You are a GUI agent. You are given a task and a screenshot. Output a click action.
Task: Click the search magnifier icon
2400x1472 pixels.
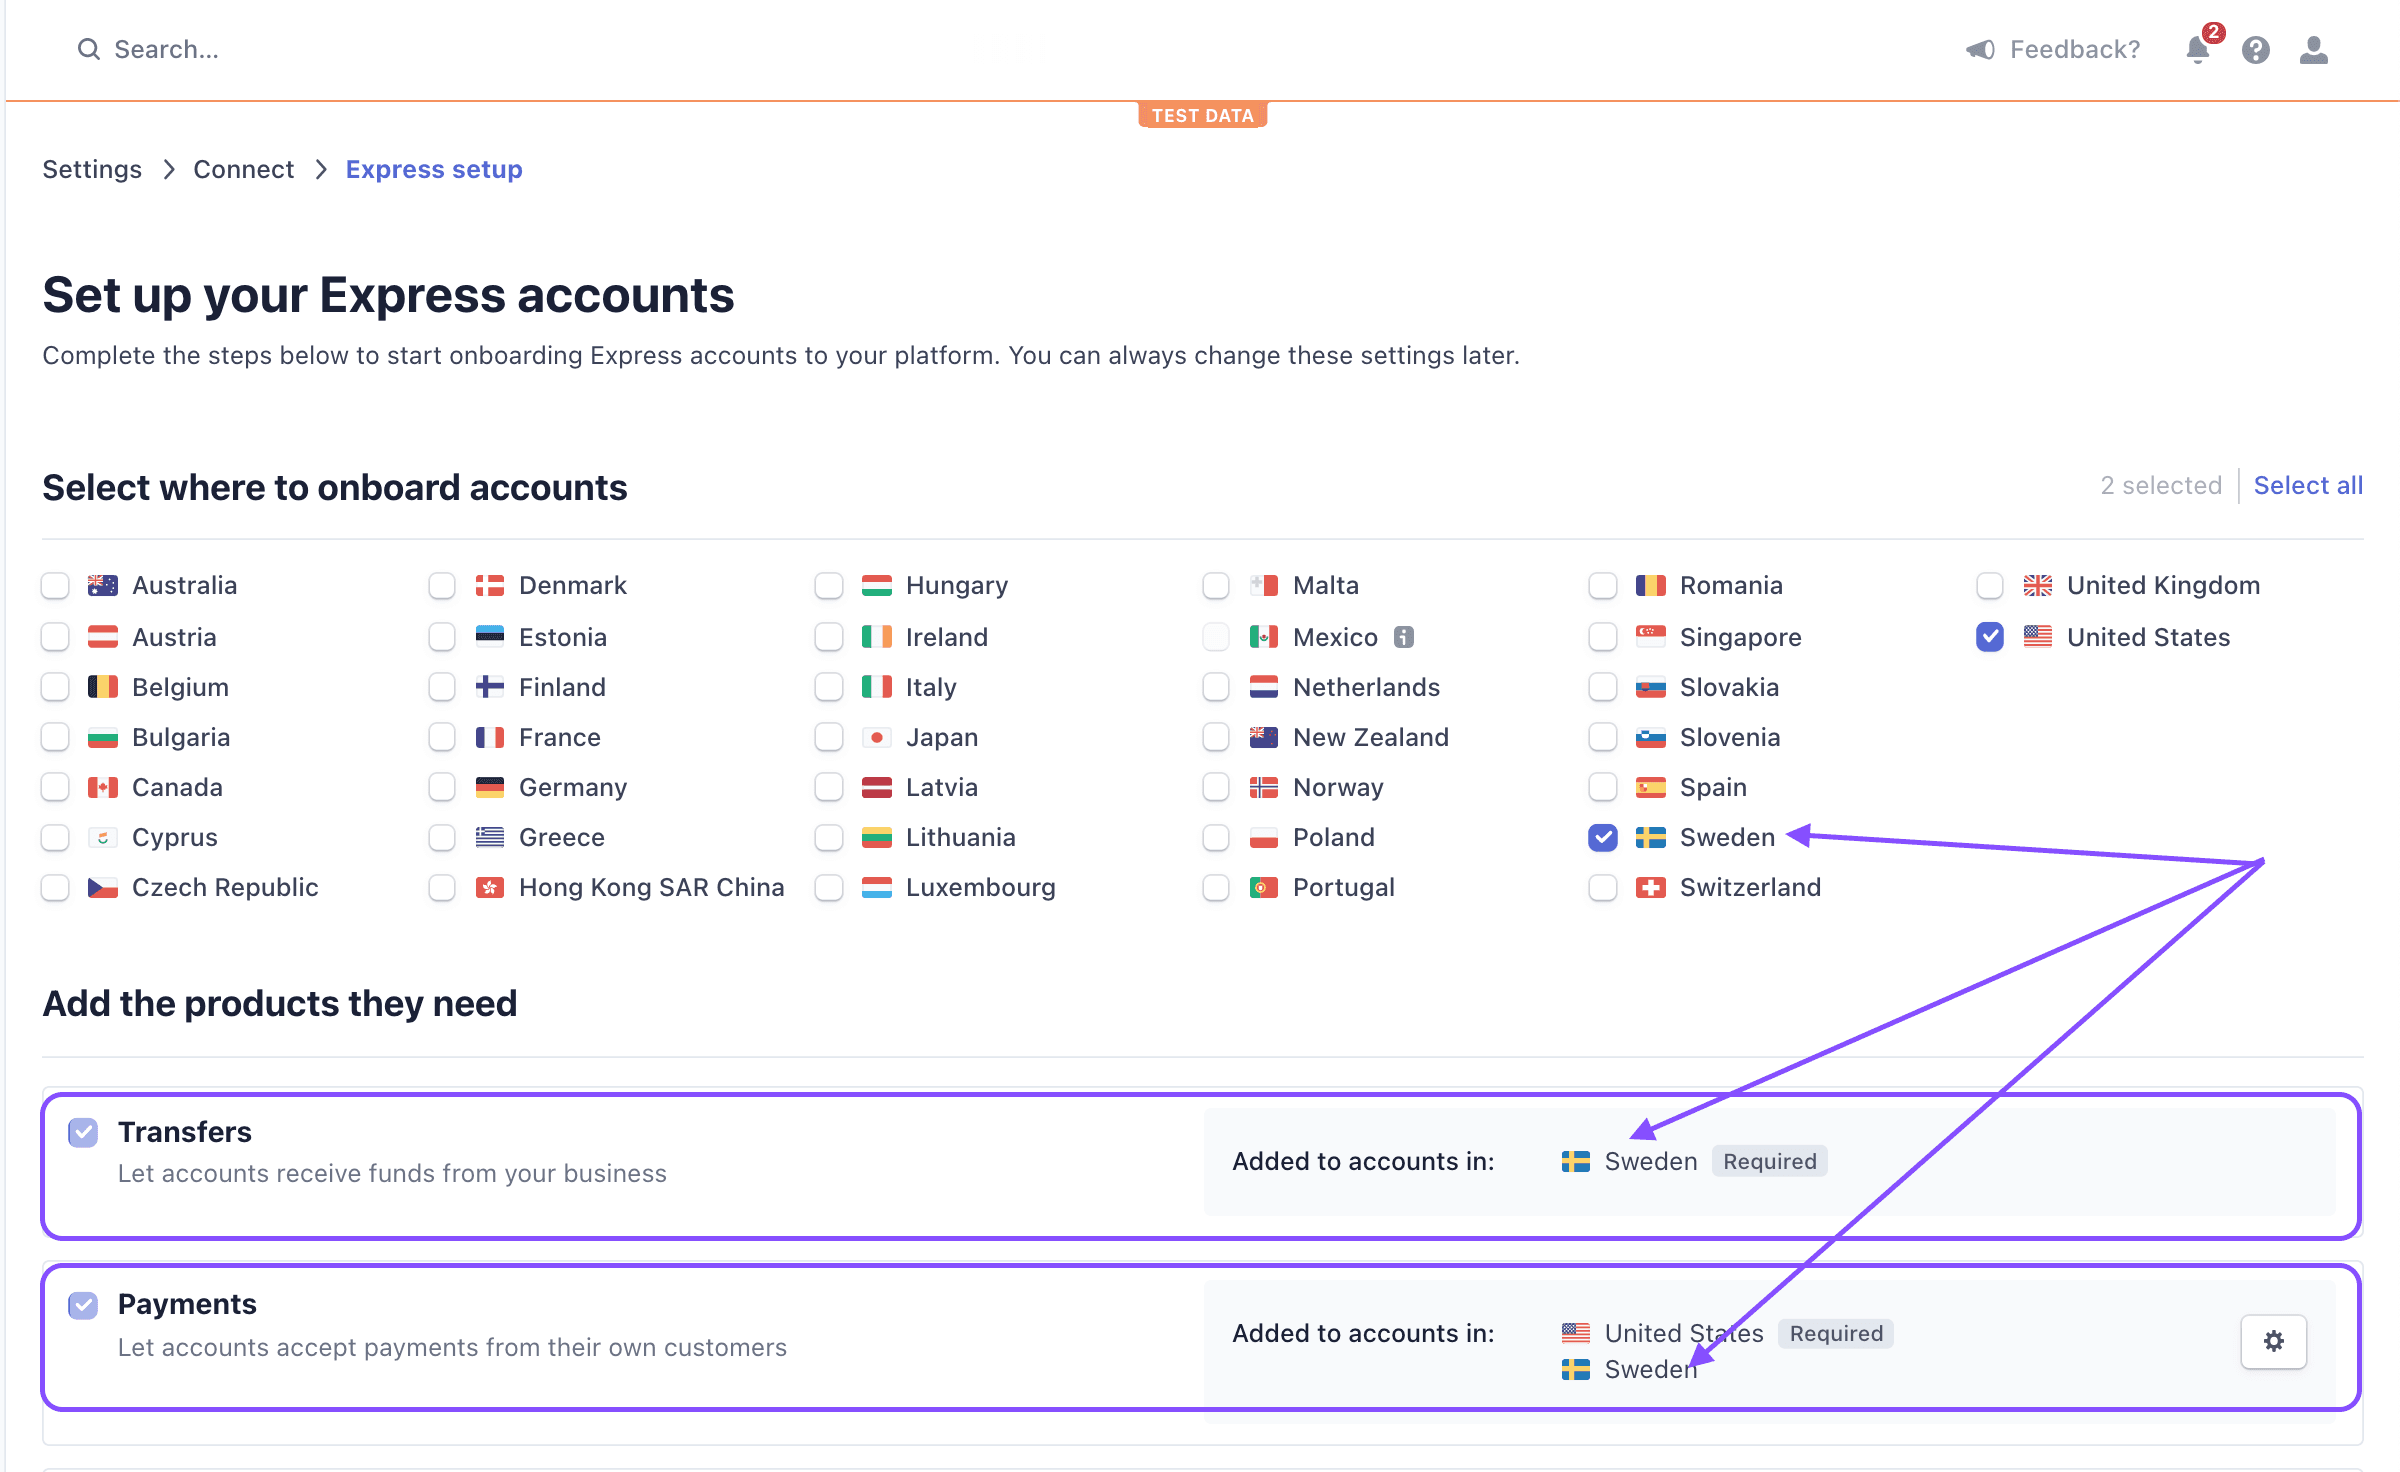(89, 49)
